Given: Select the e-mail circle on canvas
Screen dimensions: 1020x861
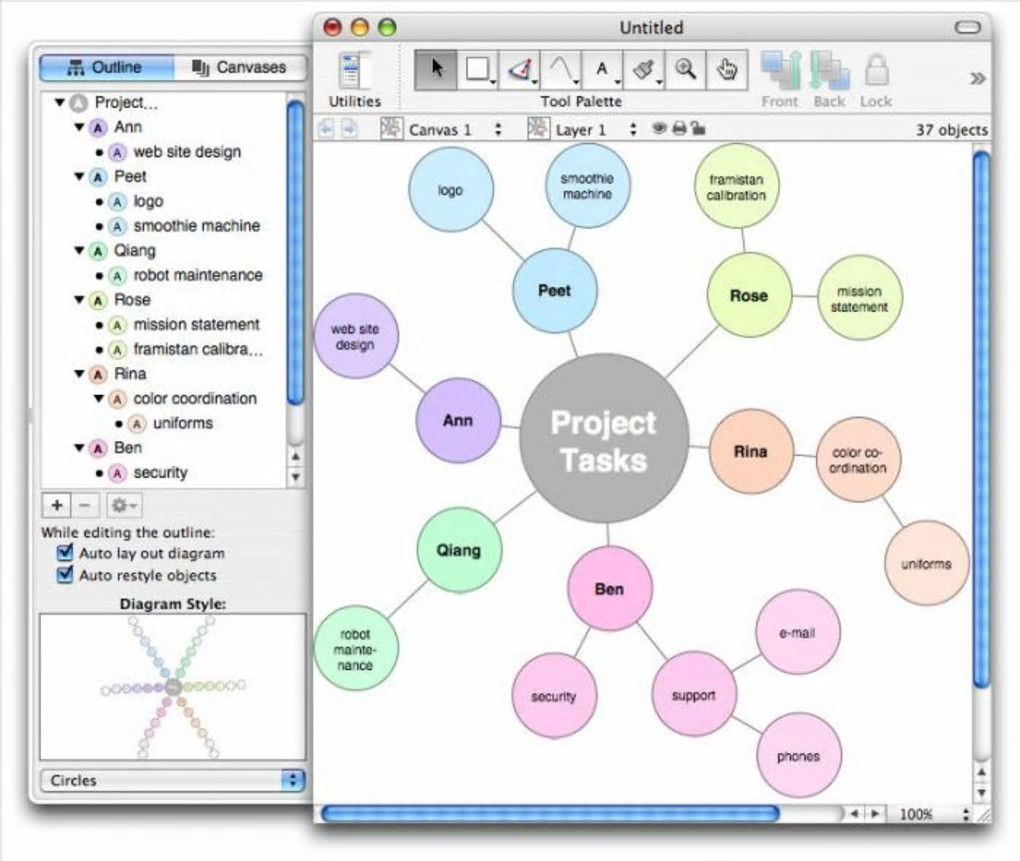Looking at the screenshot, I should coord(798,632).
